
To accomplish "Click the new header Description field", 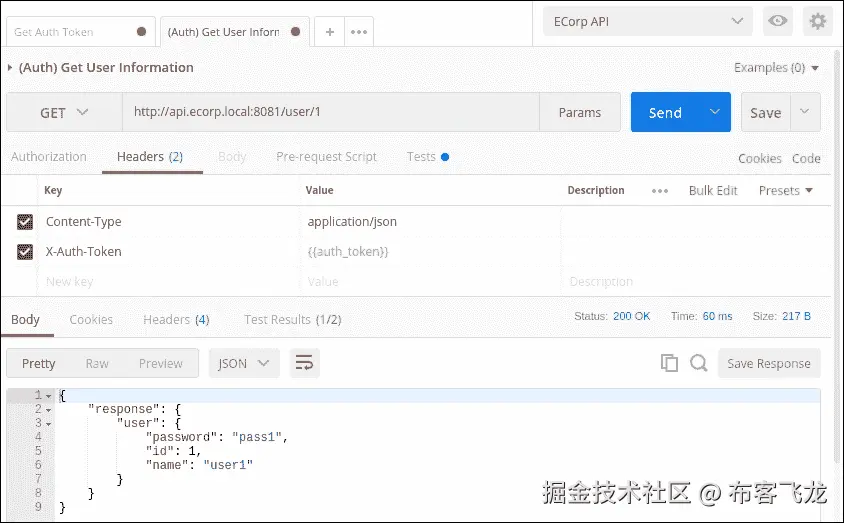I will coord(695,281).
